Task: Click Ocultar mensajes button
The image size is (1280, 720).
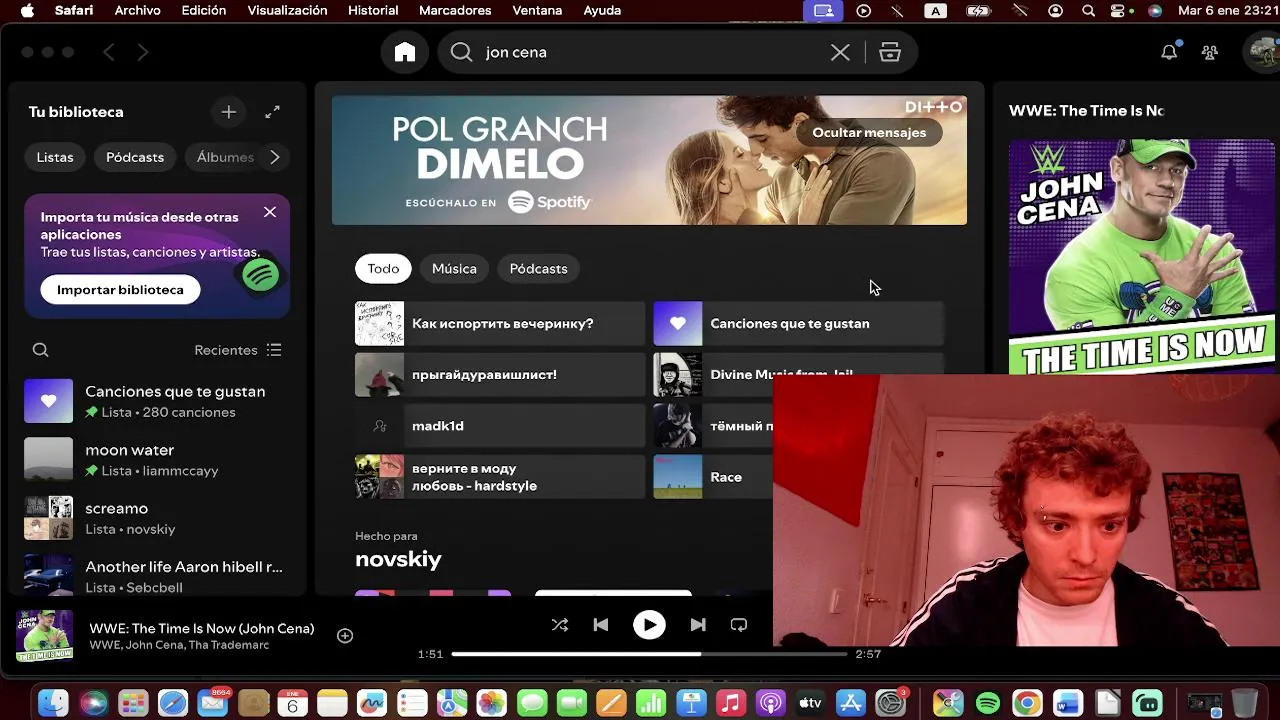Action: [869, 132]
